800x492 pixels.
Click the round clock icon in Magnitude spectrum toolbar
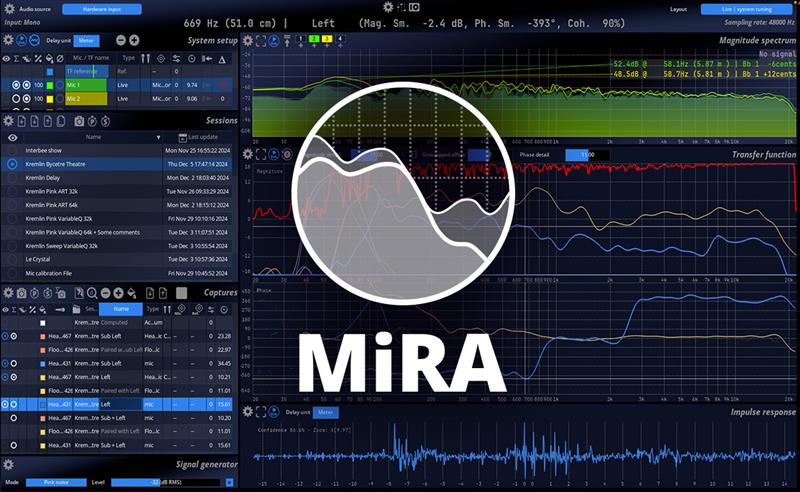pos(274,41)
